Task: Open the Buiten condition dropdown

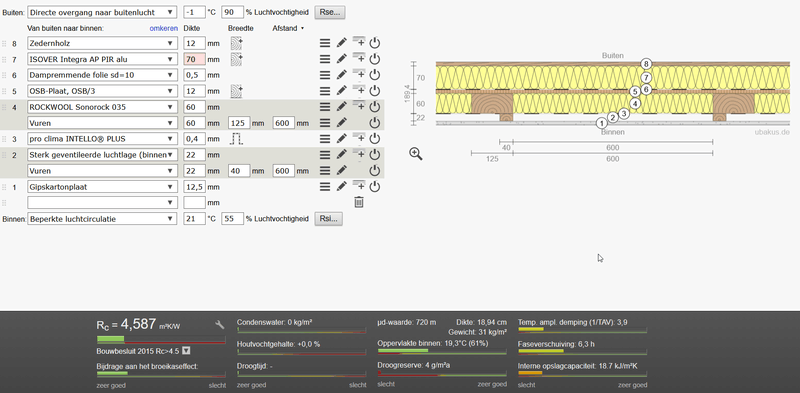Action: click(102, 12)
